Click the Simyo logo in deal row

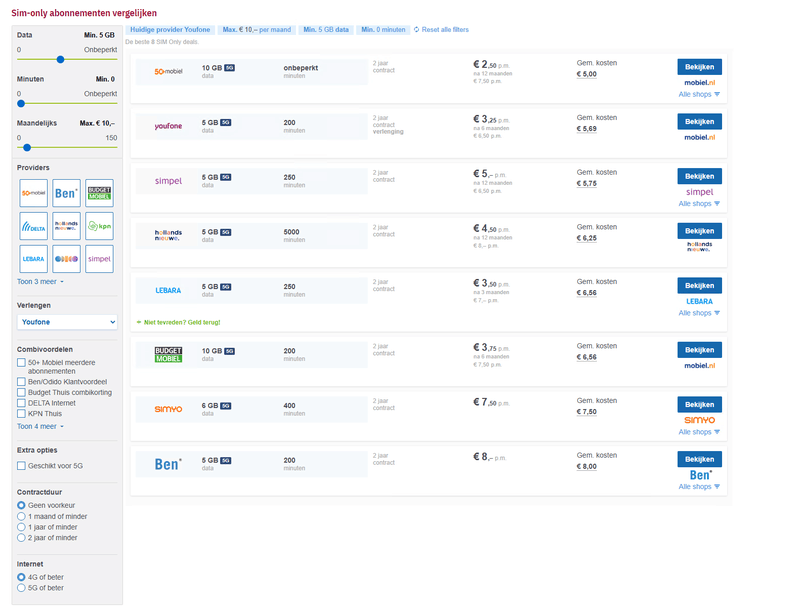[x=168, y=409]
